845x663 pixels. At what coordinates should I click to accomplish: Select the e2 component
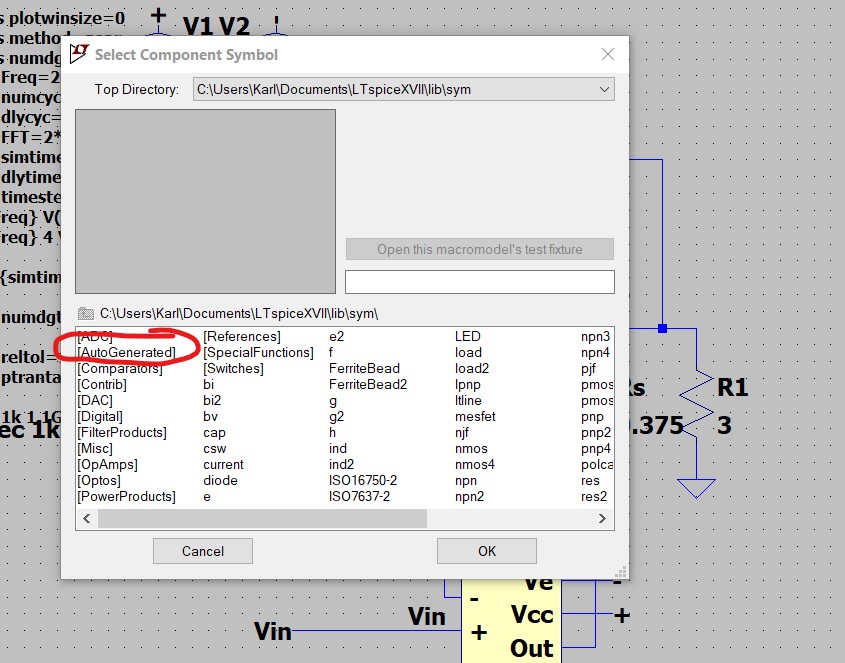(336, 336)
